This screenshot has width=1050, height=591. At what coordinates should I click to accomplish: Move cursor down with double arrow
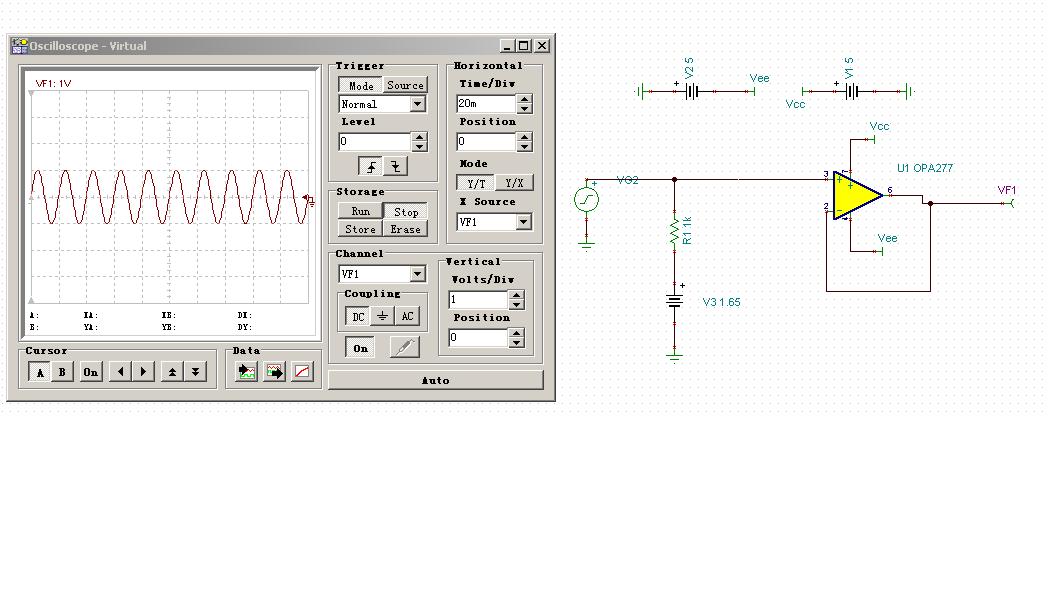click(195, 372)
